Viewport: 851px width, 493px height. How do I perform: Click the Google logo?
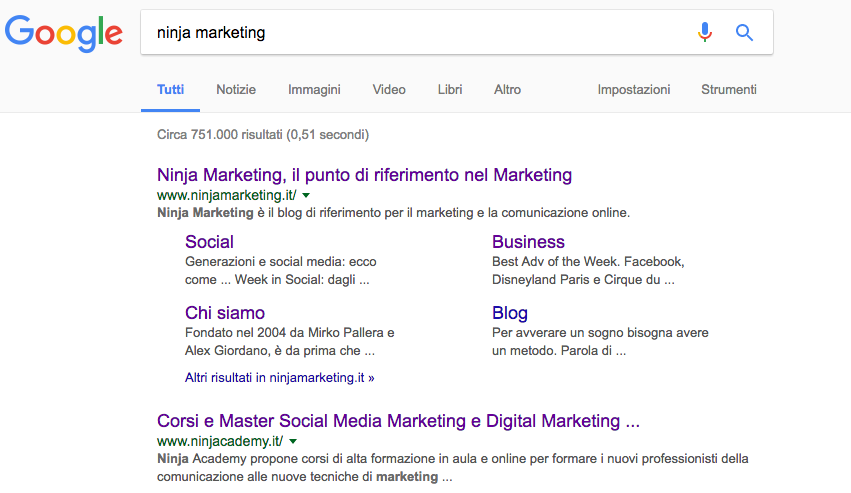[63, 33]
